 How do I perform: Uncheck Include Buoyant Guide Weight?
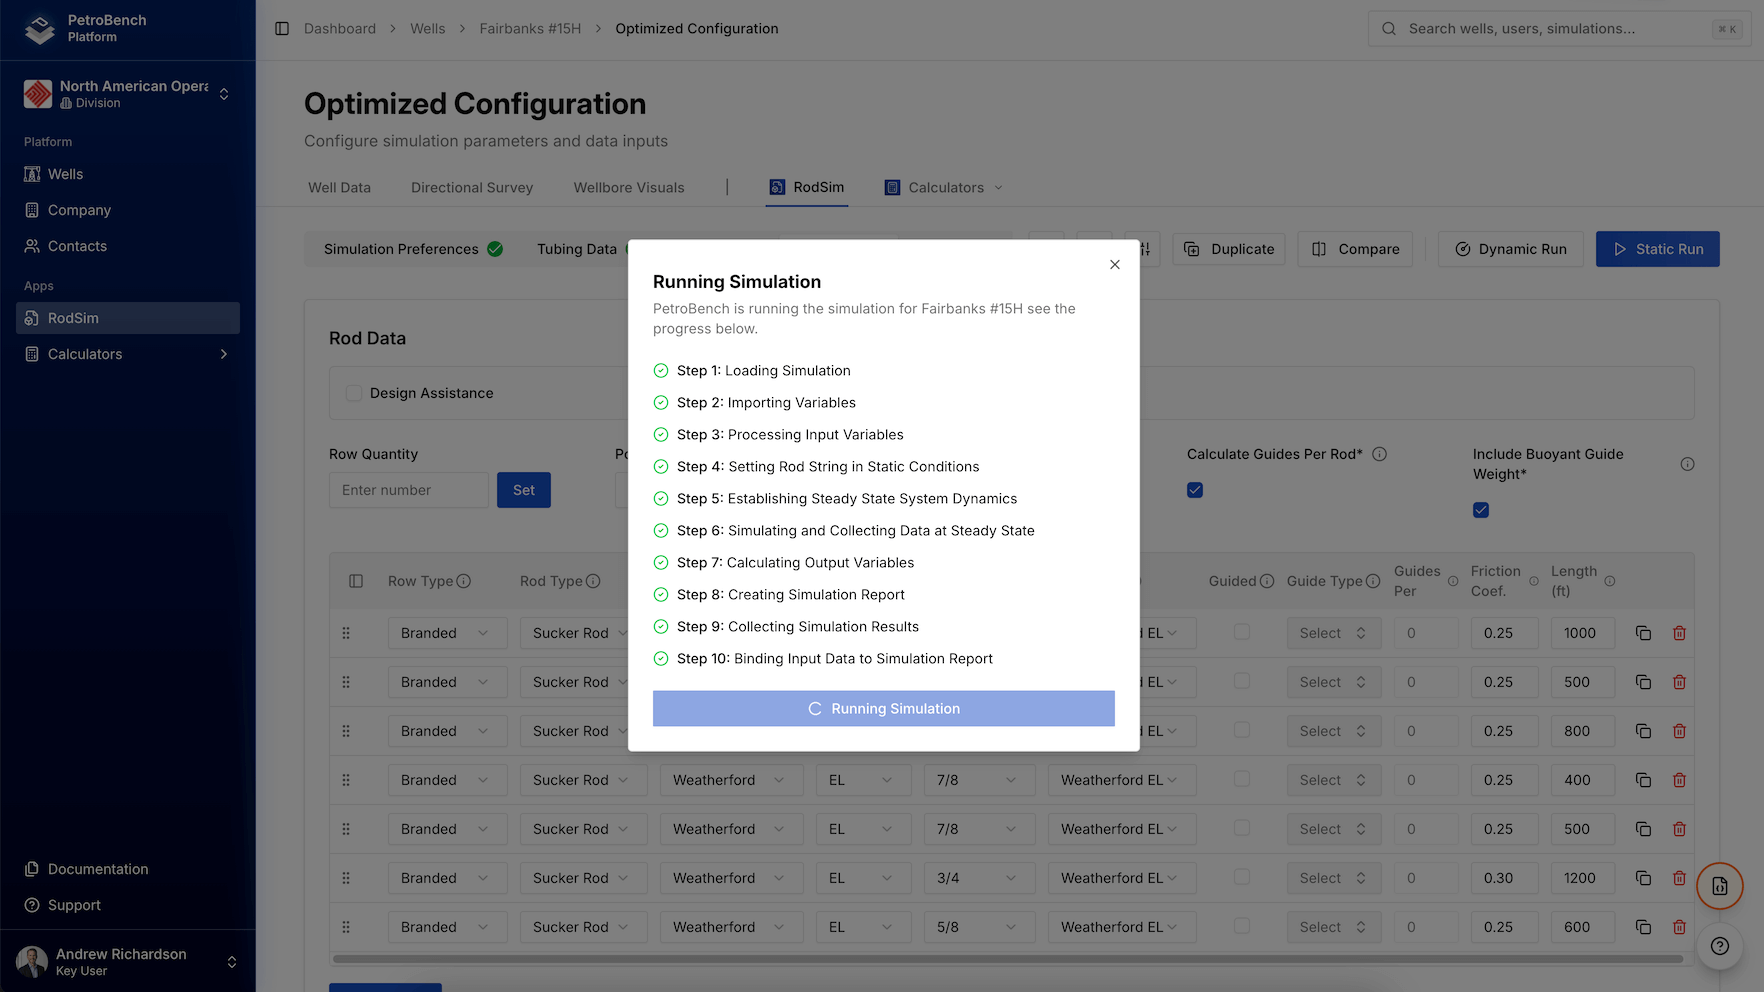(x=1481, y=510)
